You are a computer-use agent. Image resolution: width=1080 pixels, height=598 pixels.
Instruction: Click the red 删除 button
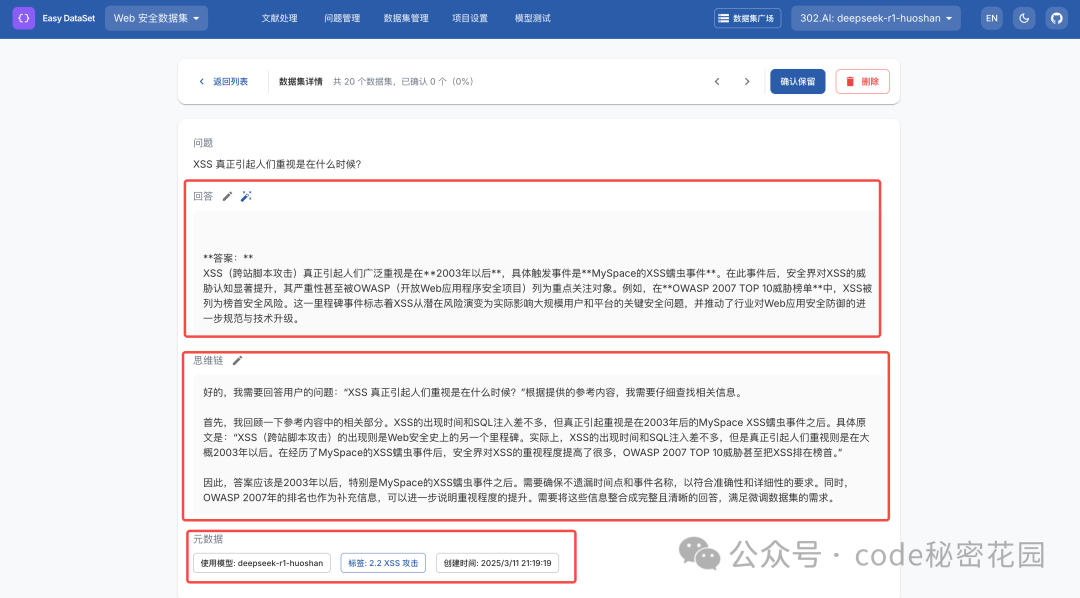click(862, 81)
